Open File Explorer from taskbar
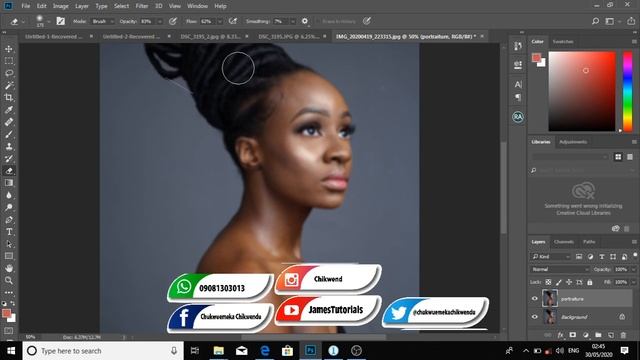640x360 pixels. pyautogui.click(x=219, y=351)
